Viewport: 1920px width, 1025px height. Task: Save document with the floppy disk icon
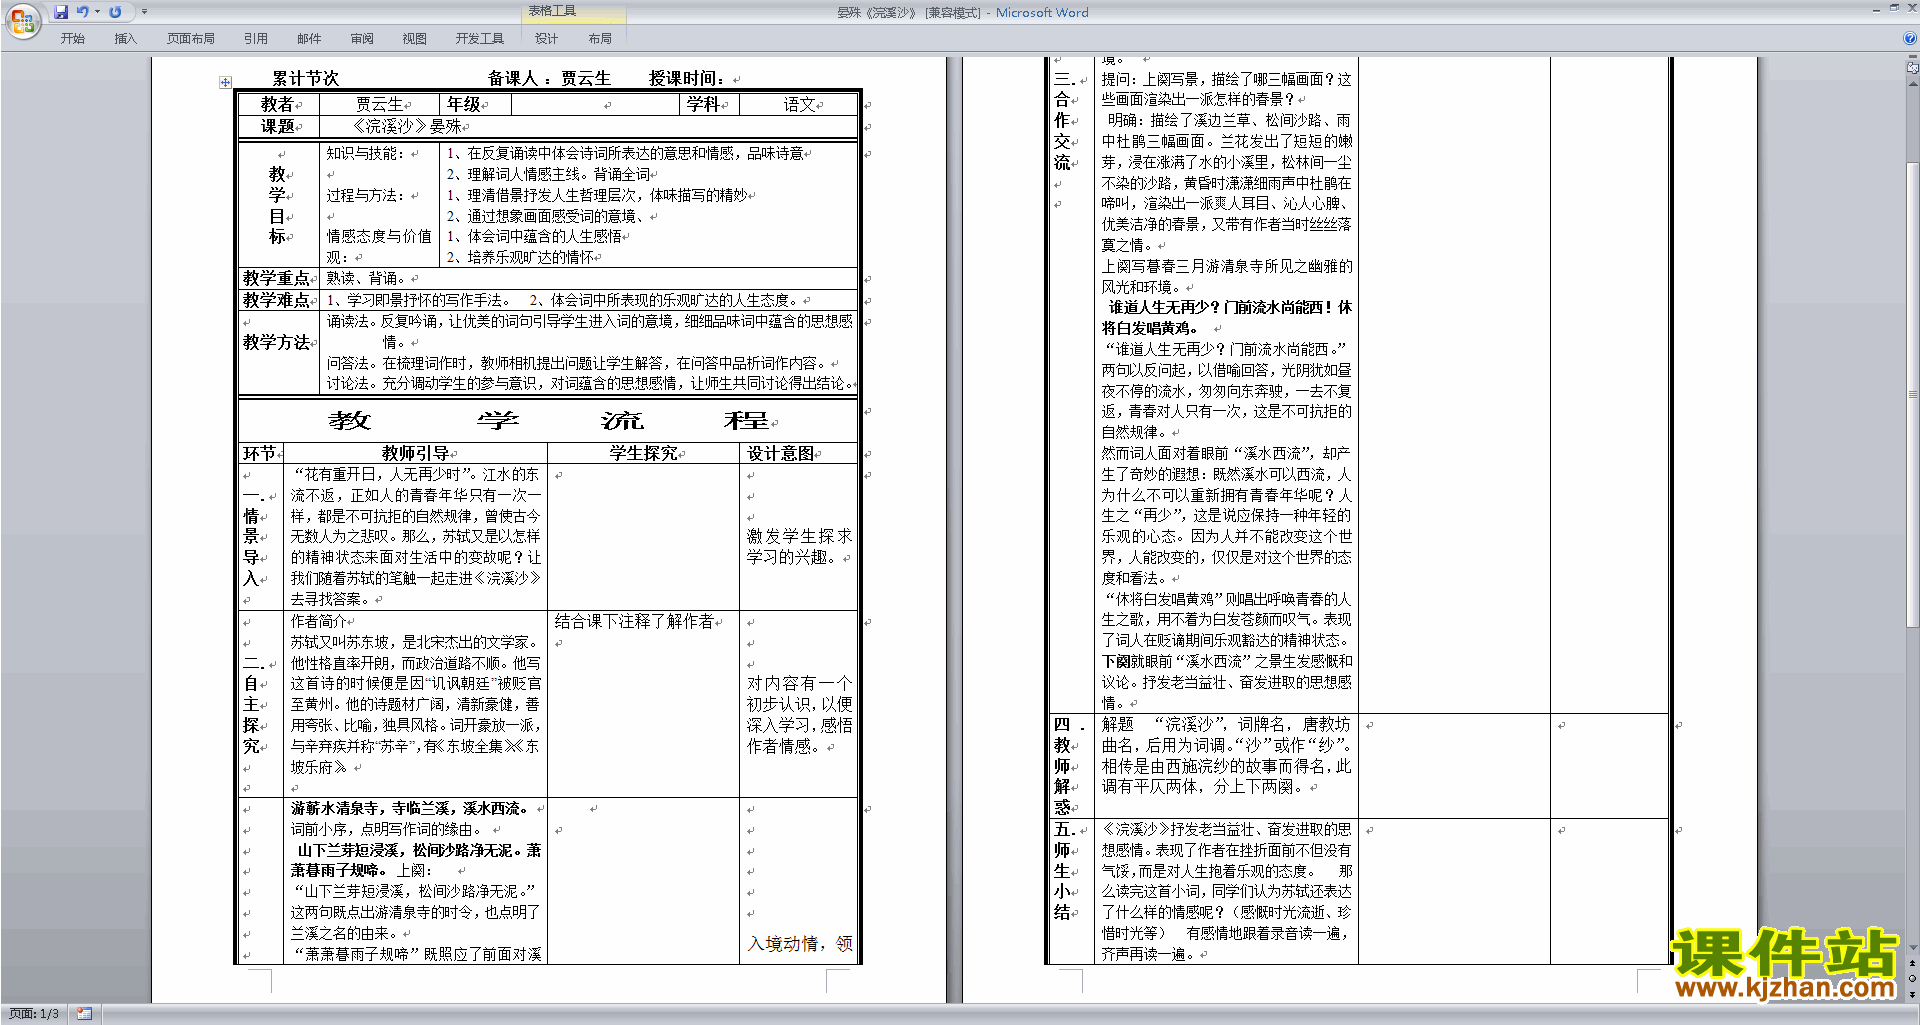coord(61,12)
